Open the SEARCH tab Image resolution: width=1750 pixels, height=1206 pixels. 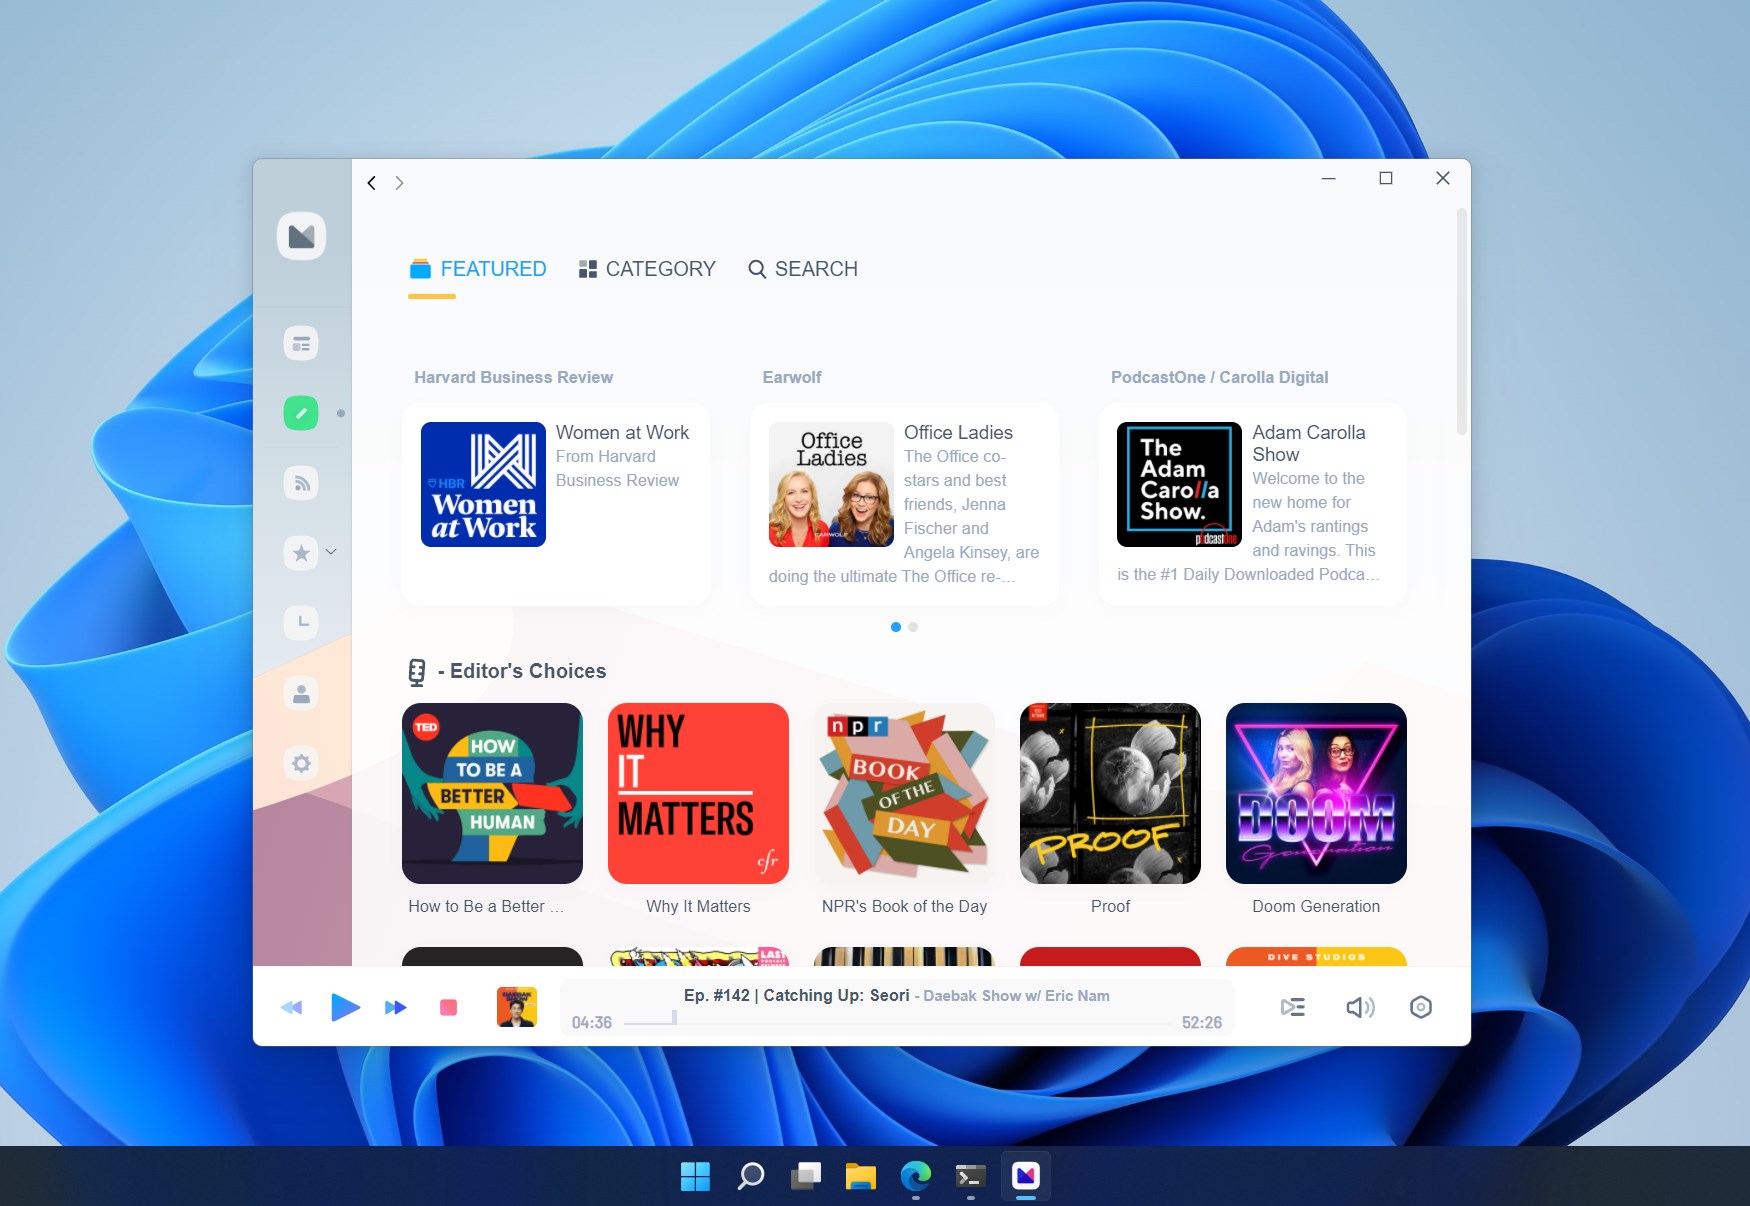click(802, 268)
